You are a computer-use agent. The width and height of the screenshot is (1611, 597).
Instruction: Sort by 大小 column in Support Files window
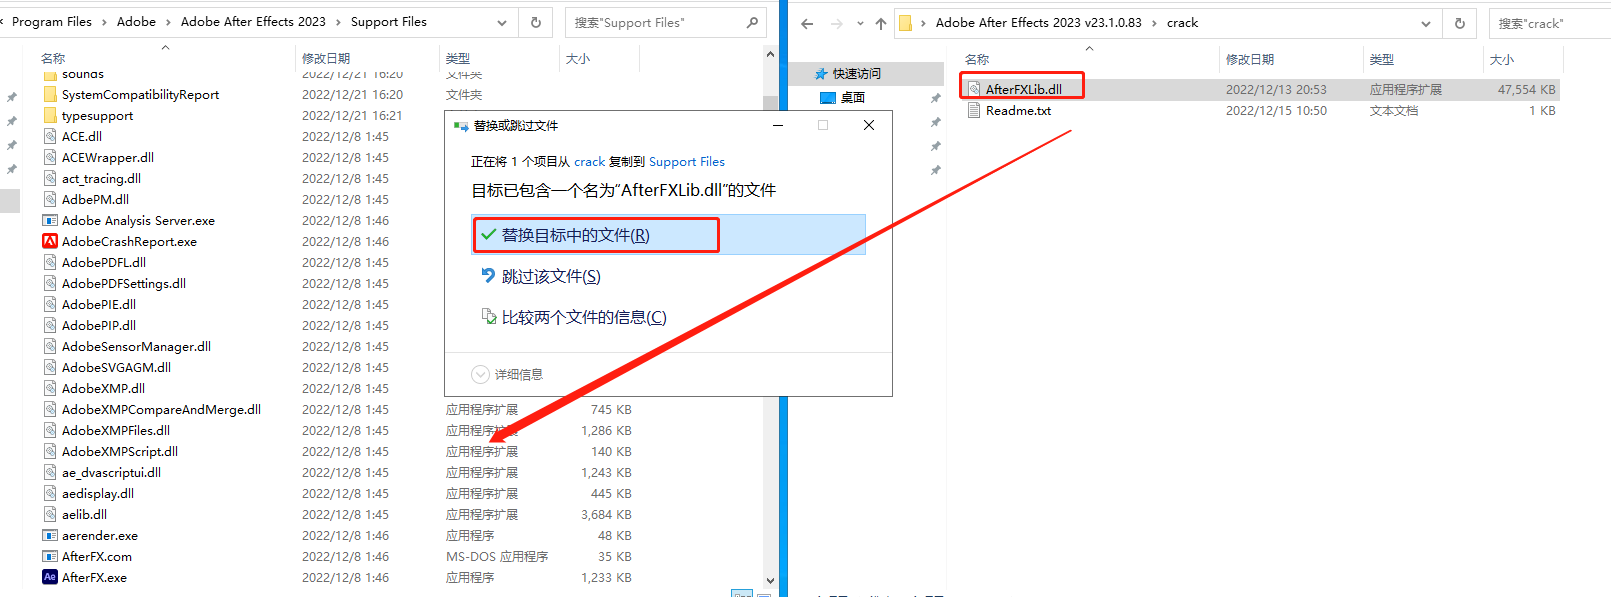click(578, 59)
